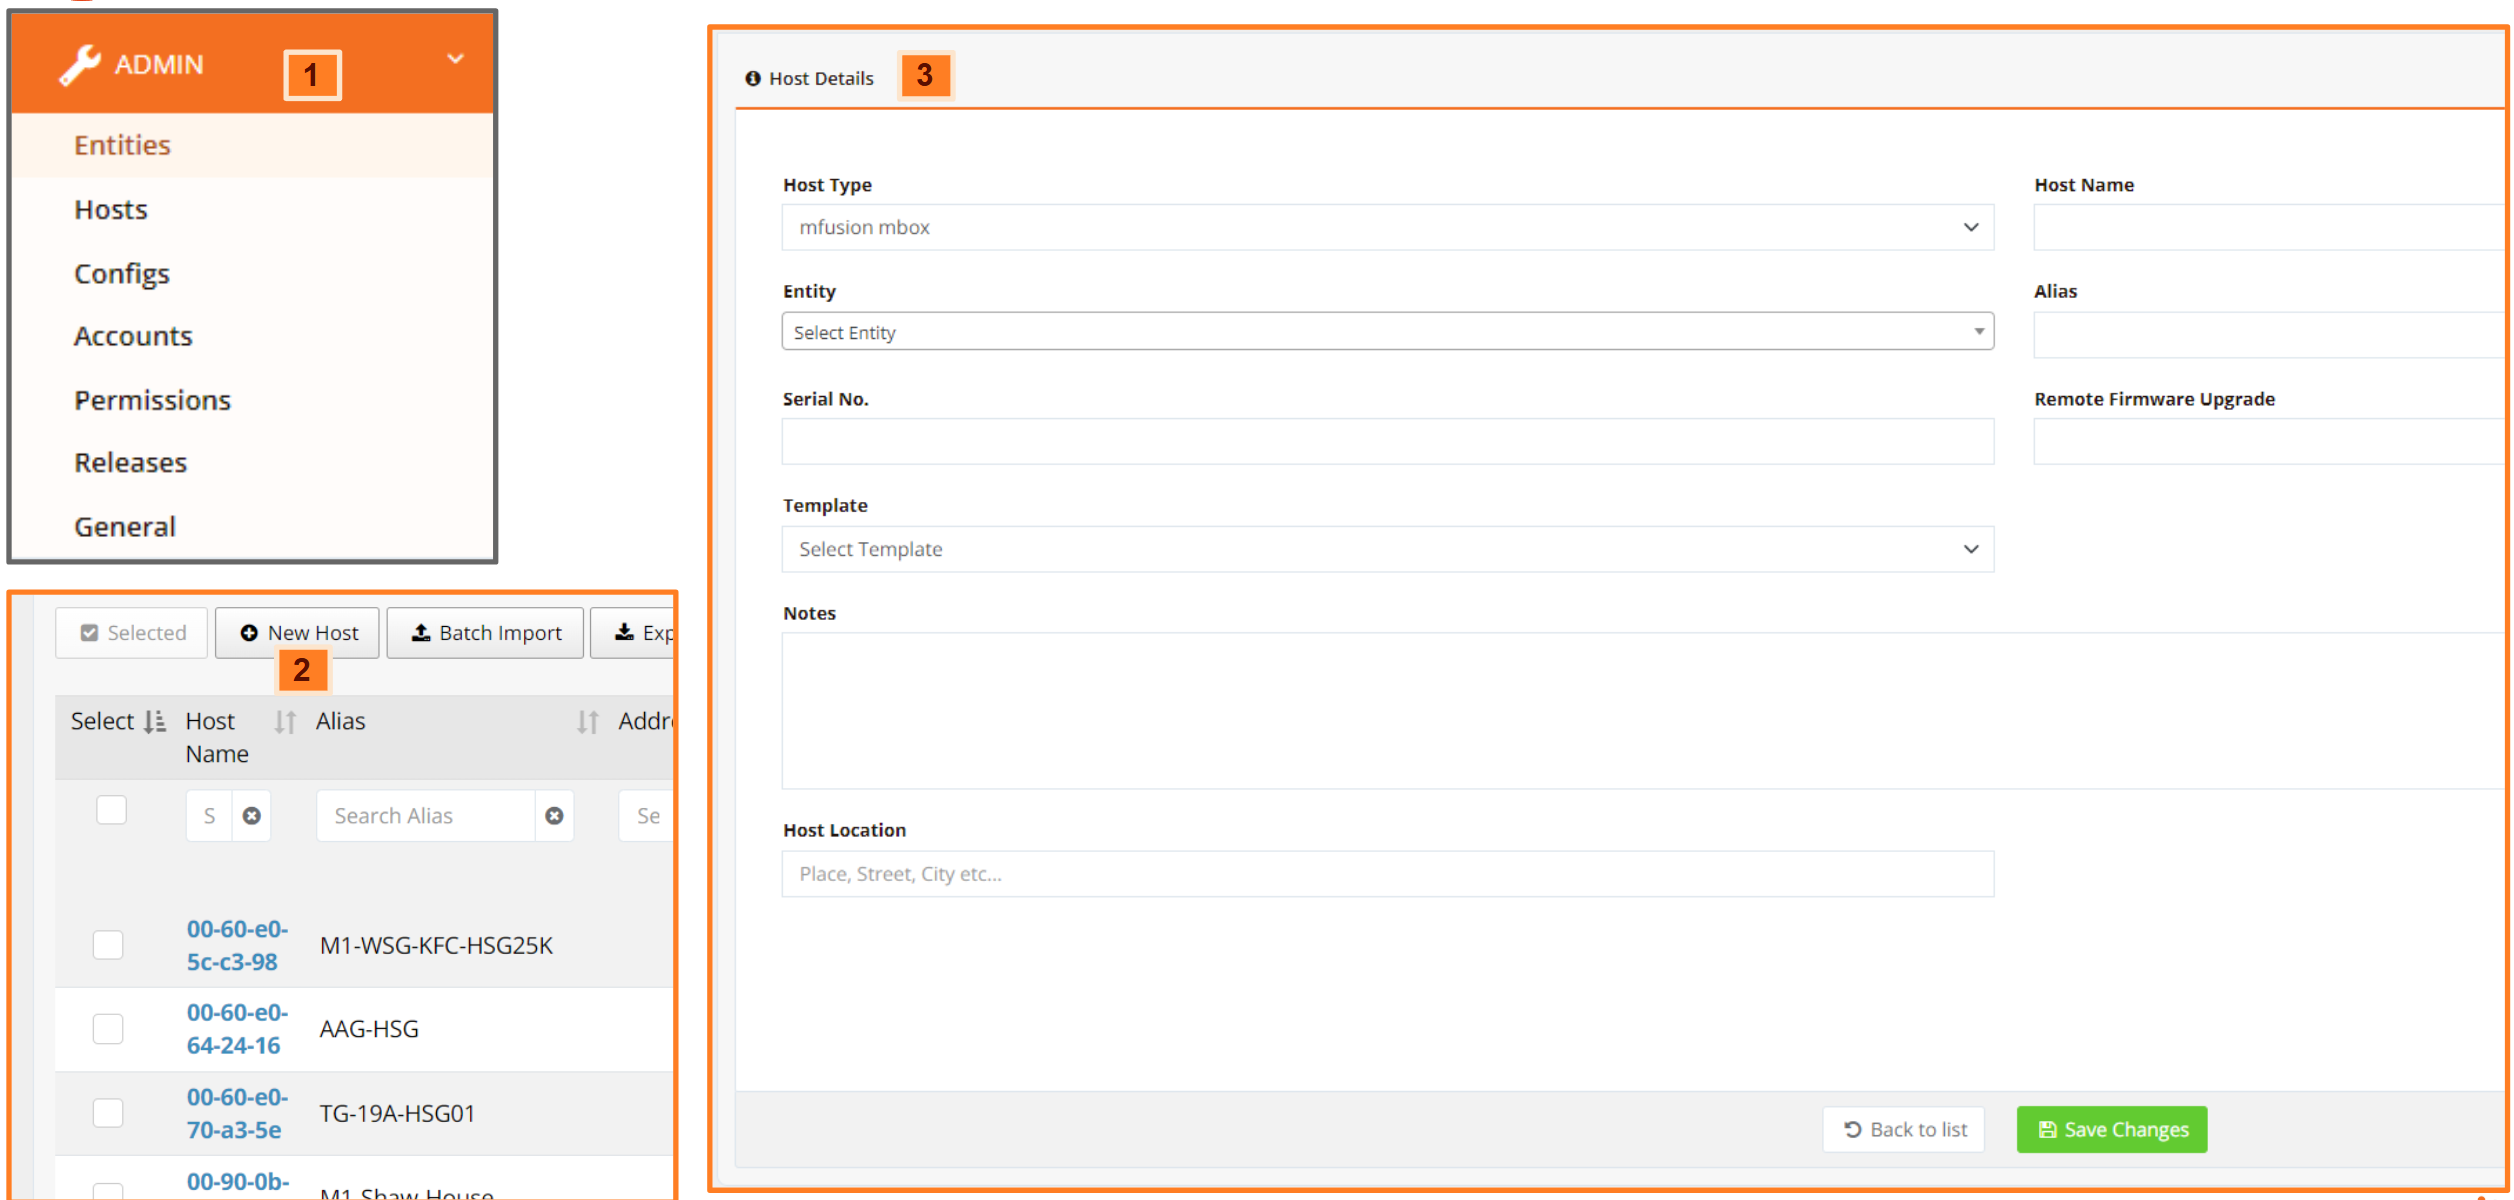Click the Host Details info icon
This screenshot has width=2514, height=1200.
click(x=753, y=78)
